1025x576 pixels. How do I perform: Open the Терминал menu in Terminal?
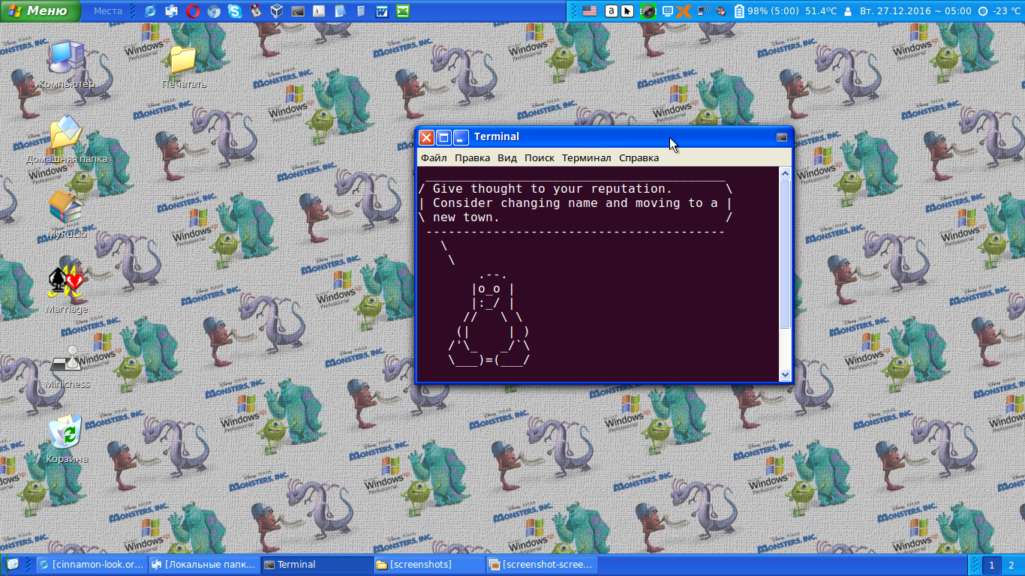[x=586, y=158]
